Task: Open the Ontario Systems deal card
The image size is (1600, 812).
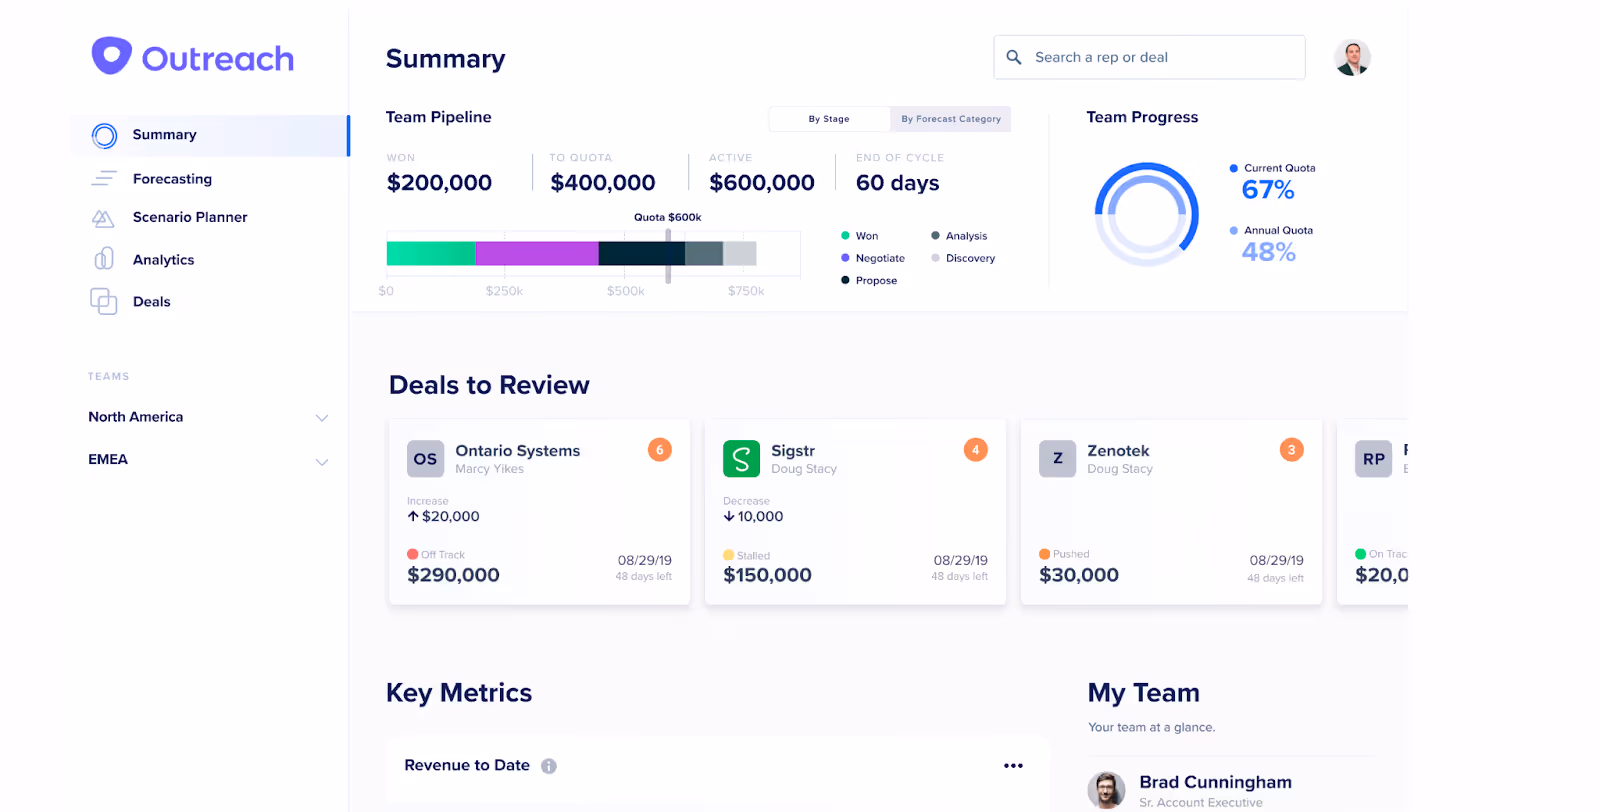Action: (539, 512)
